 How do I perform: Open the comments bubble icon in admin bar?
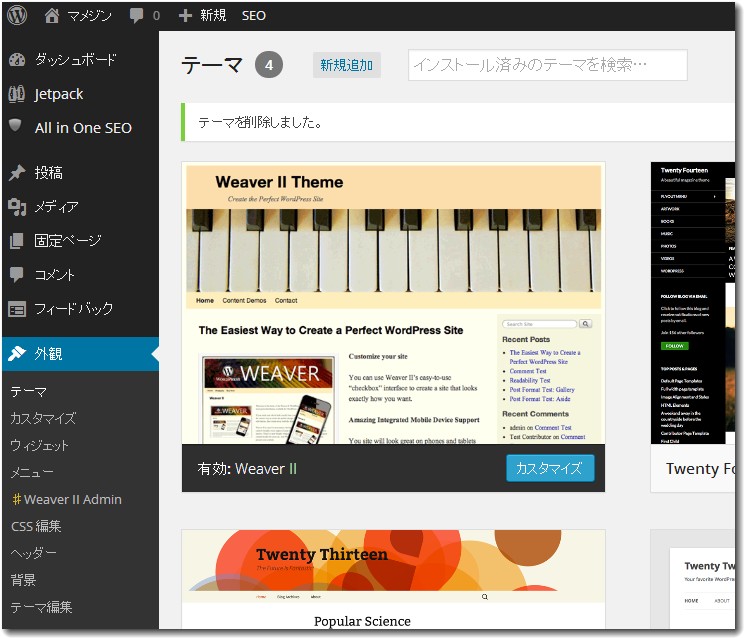point(136,16)
